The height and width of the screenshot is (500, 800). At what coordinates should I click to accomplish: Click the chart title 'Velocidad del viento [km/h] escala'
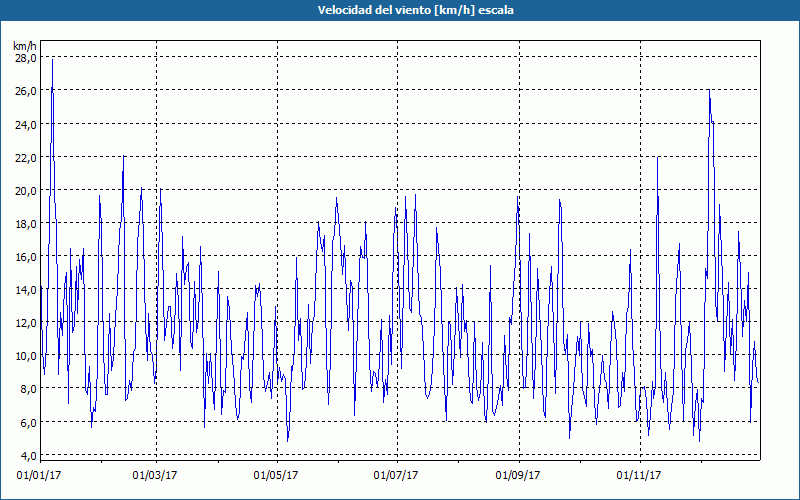(x=415, y=10)
